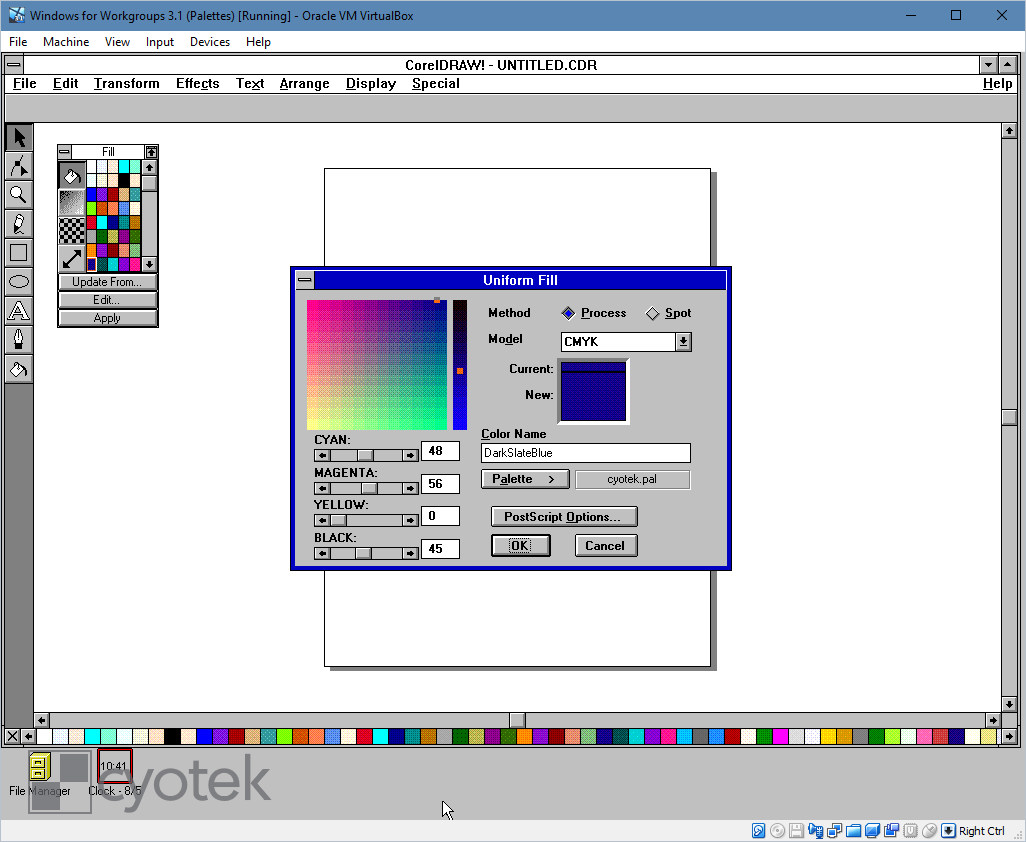
Task: Select the Pencil tool
Action: point(19,223)
